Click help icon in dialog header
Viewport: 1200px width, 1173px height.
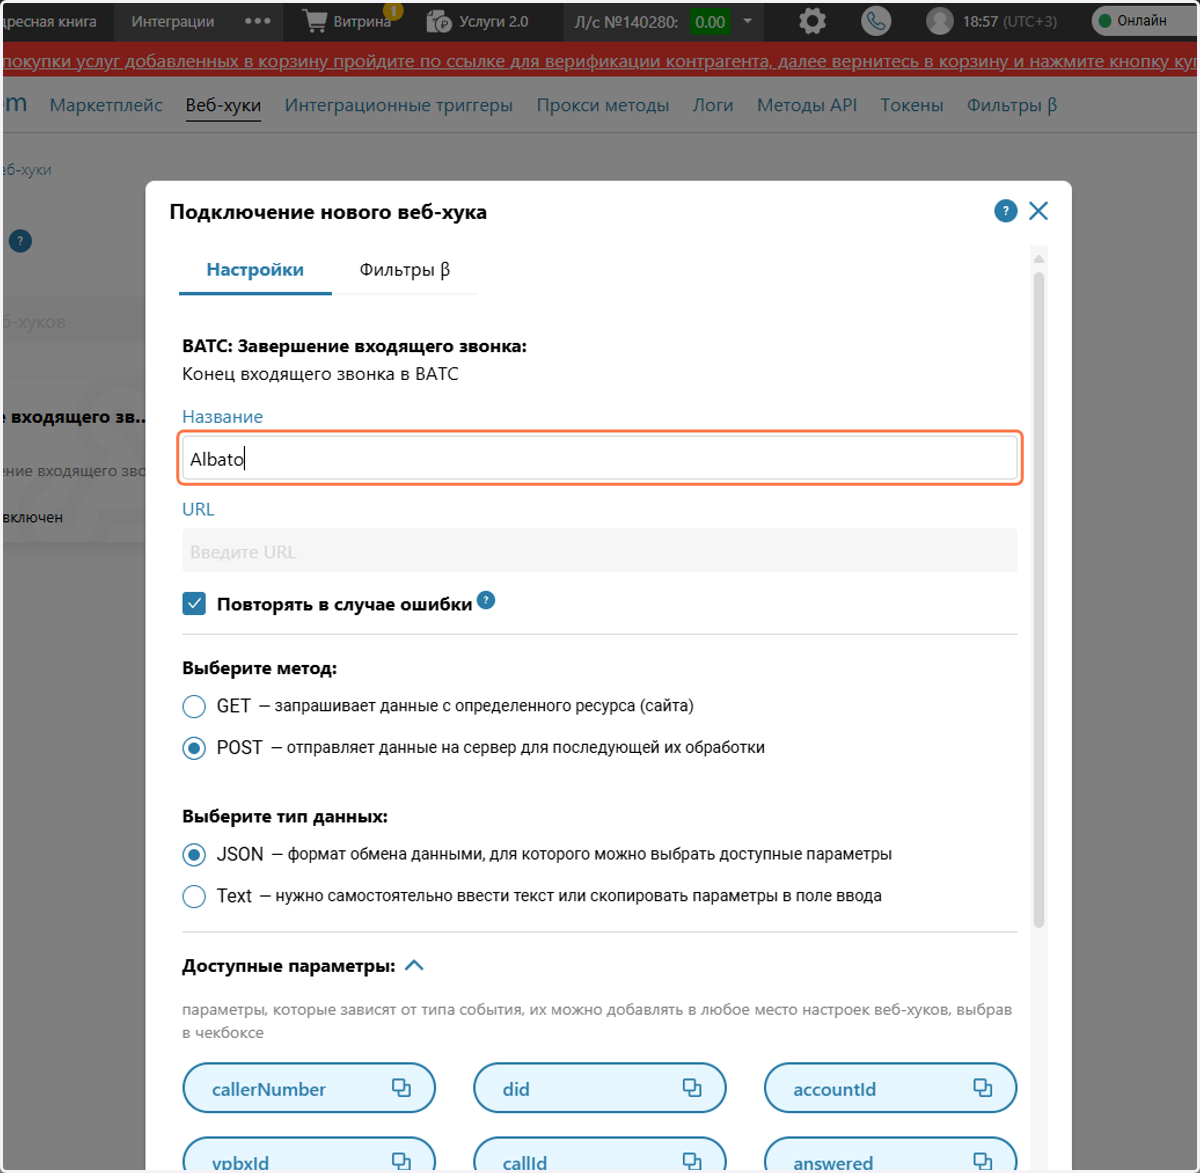(x=1006, y=211)
